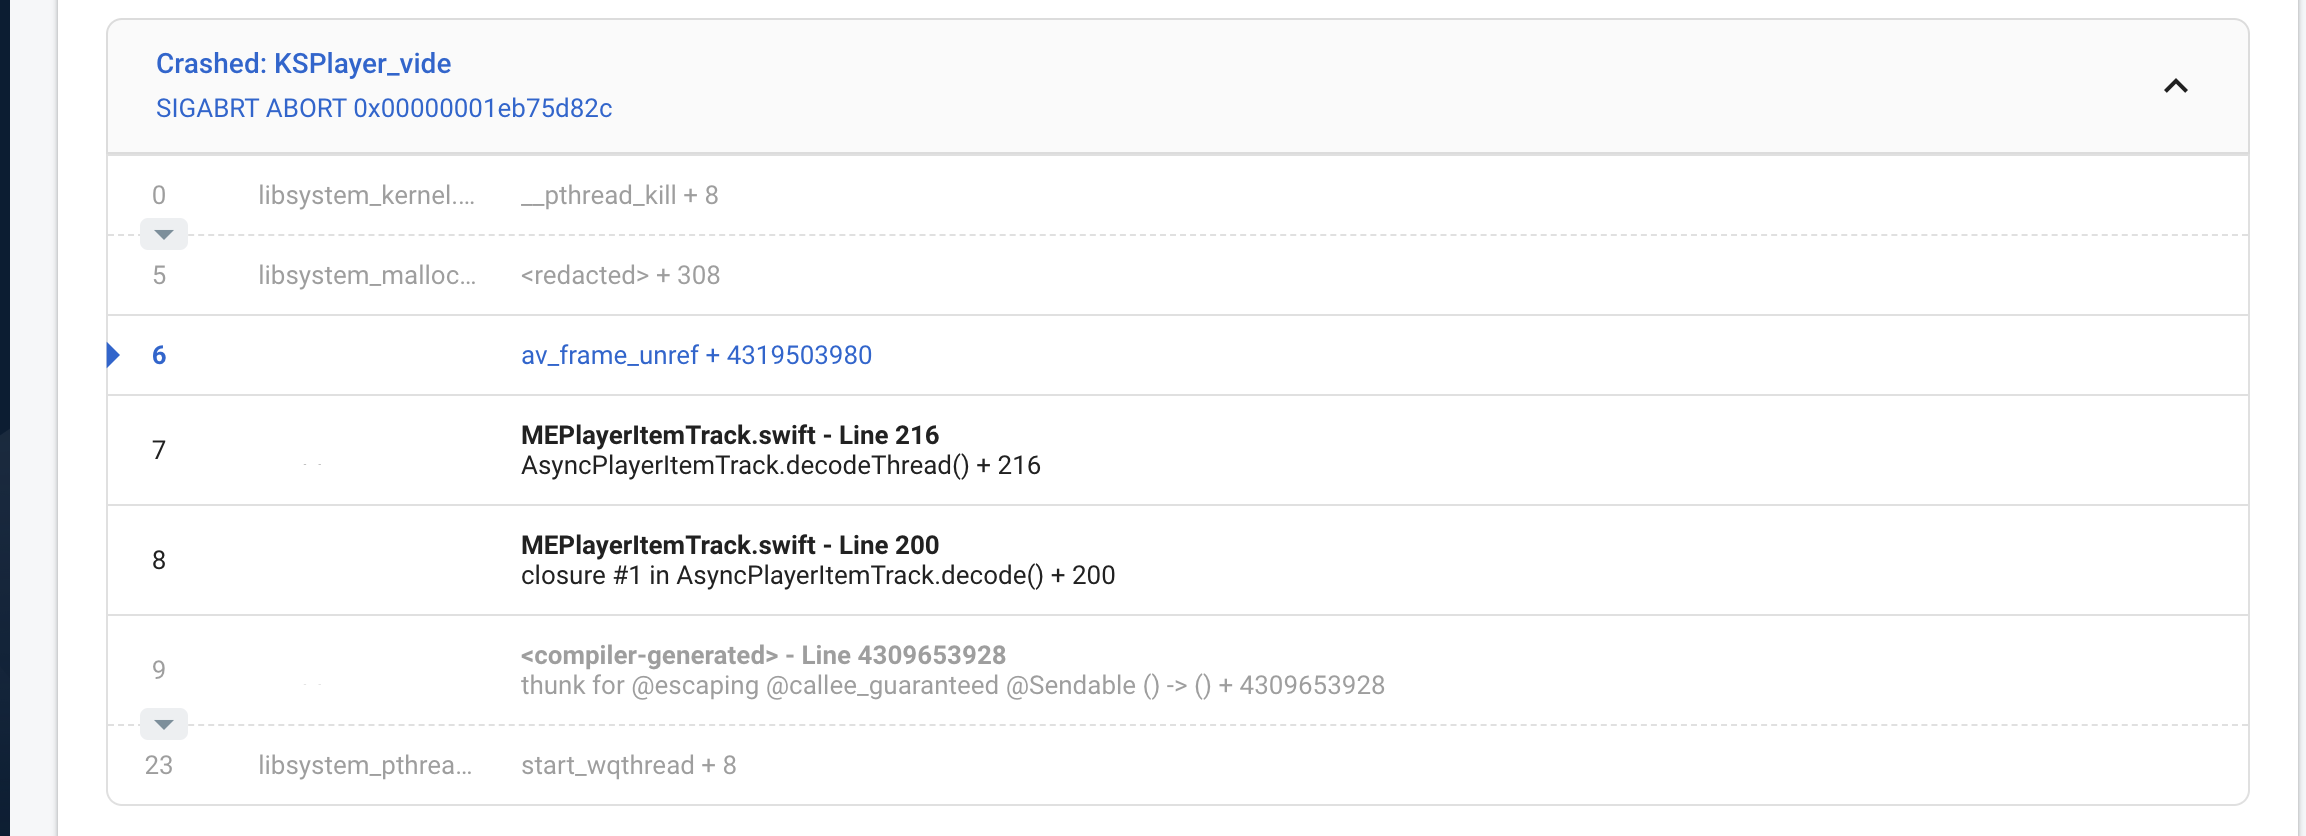
Task: Select the compiler-generated thunk row on frame 9
Action: coord(764,655)
